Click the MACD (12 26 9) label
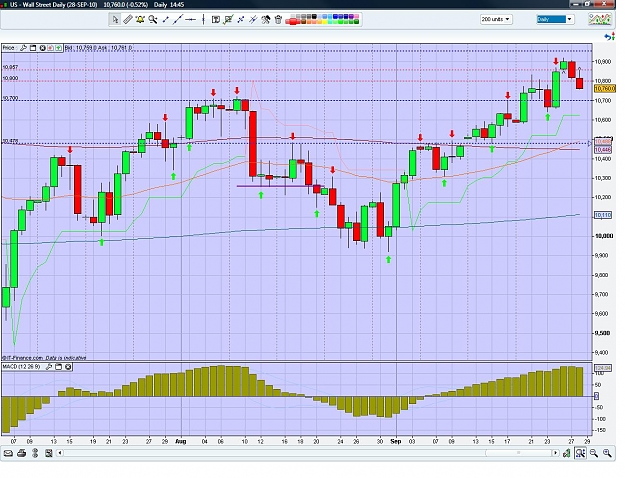Image resolution: width=625 pixels, height=478 pixels. tap(21, 366)
